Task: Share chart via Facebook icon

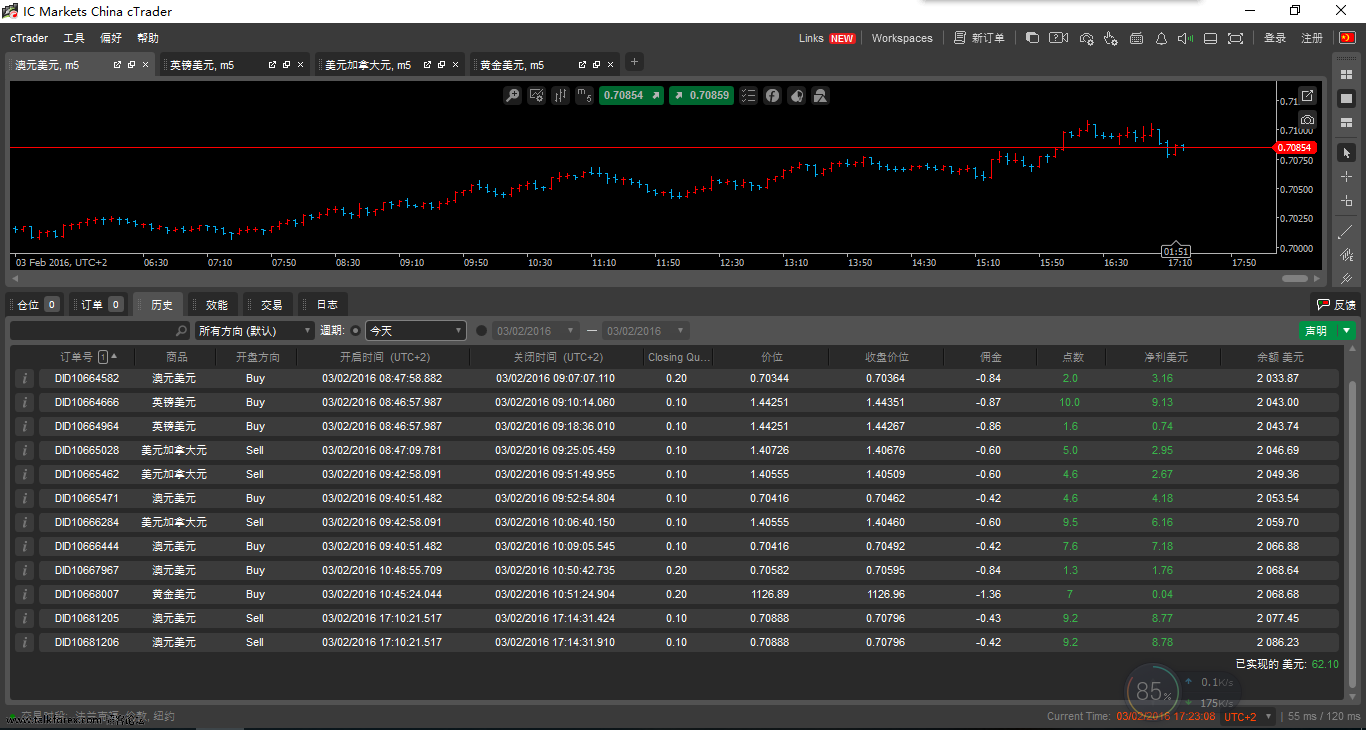Action: [x=772, y=96]
